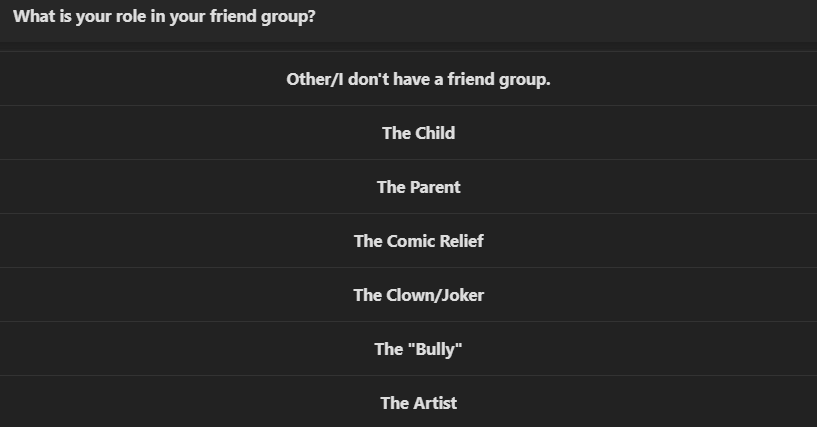
Task: Select the answer just above "The Clown/Joker"
Action: pyautogui.click(x=418, y=241)
